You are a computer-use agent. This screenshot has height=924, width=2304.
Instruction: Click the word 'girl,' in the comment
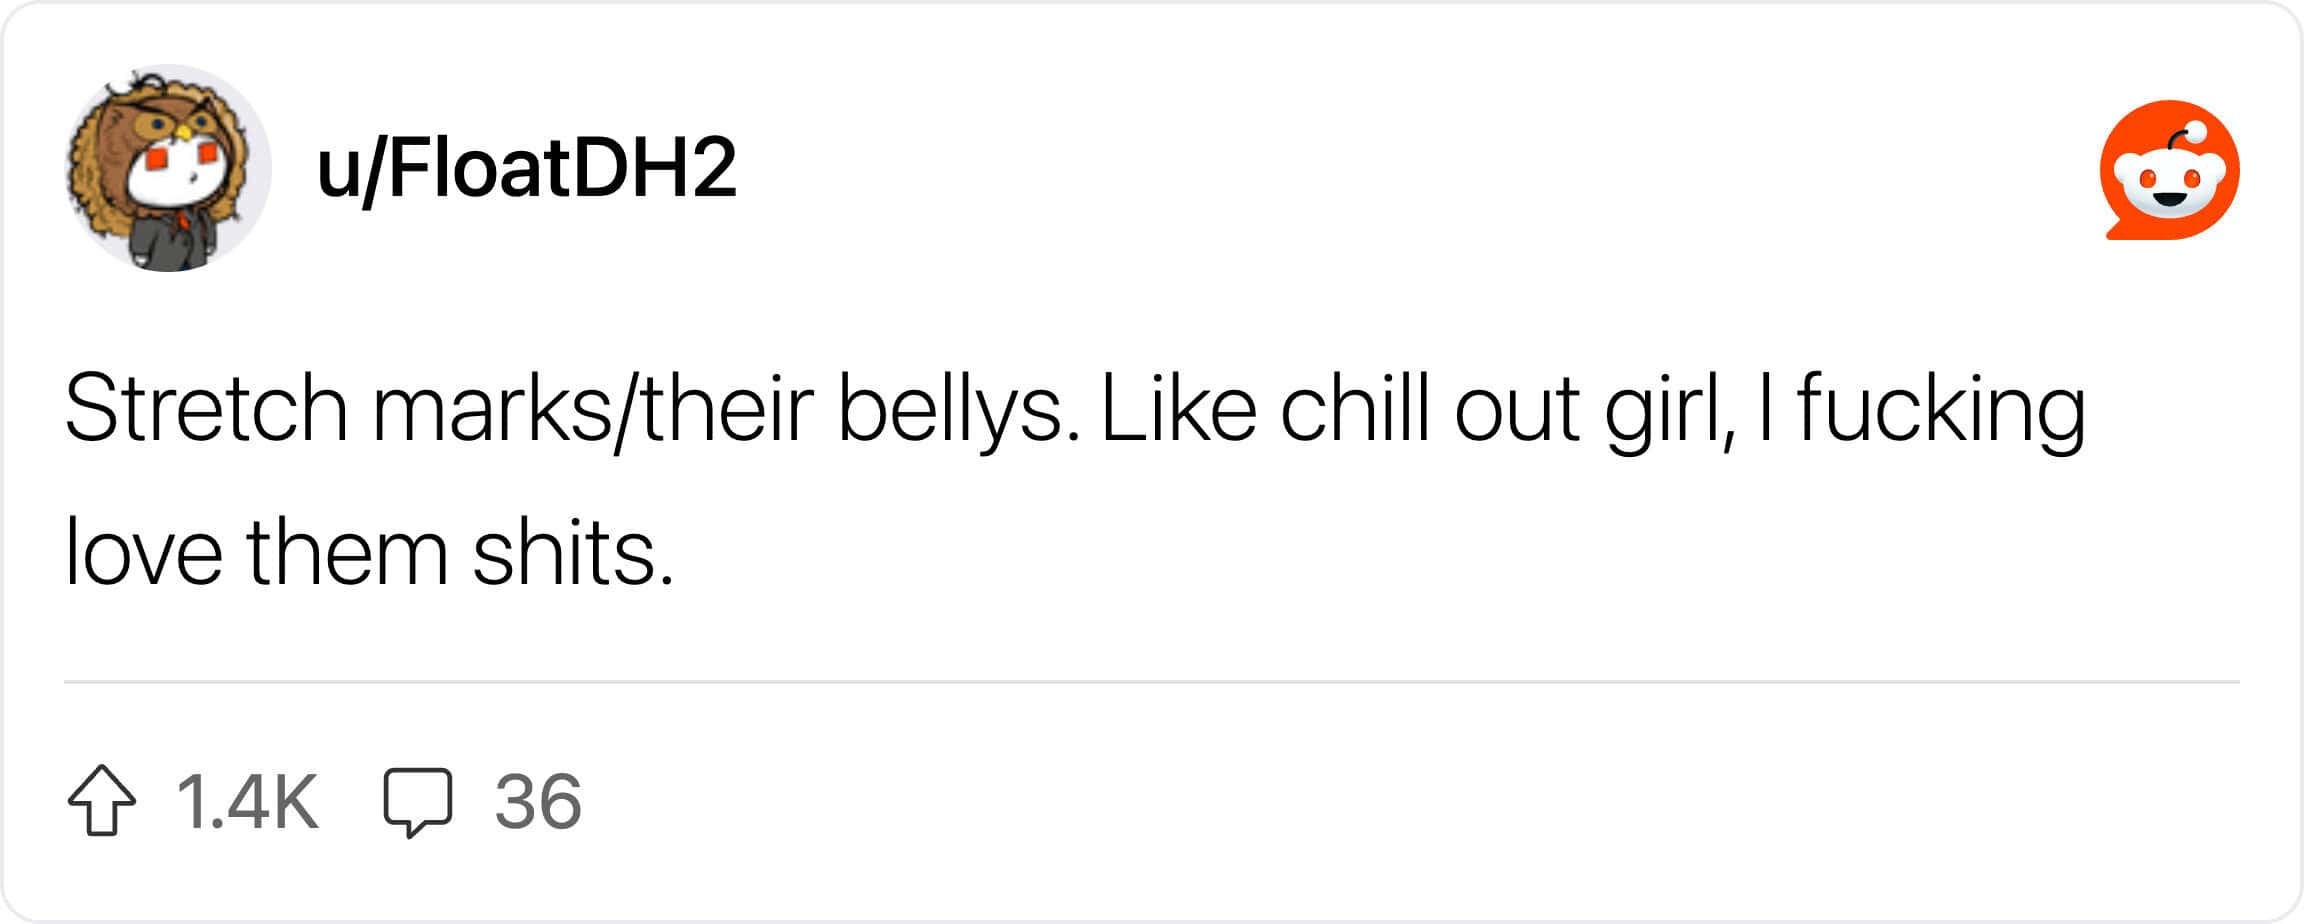(x=1669, y=409)
